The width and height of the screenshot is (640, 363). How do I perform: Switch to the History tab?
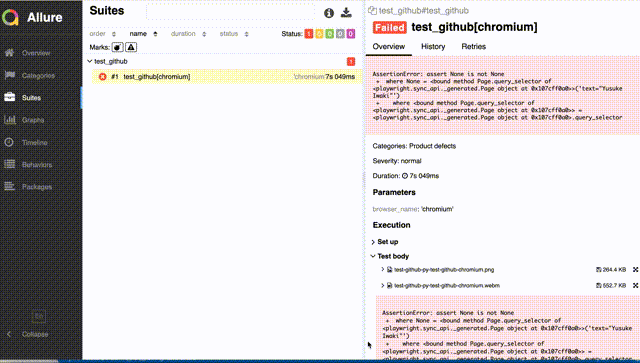pos(433,47)
